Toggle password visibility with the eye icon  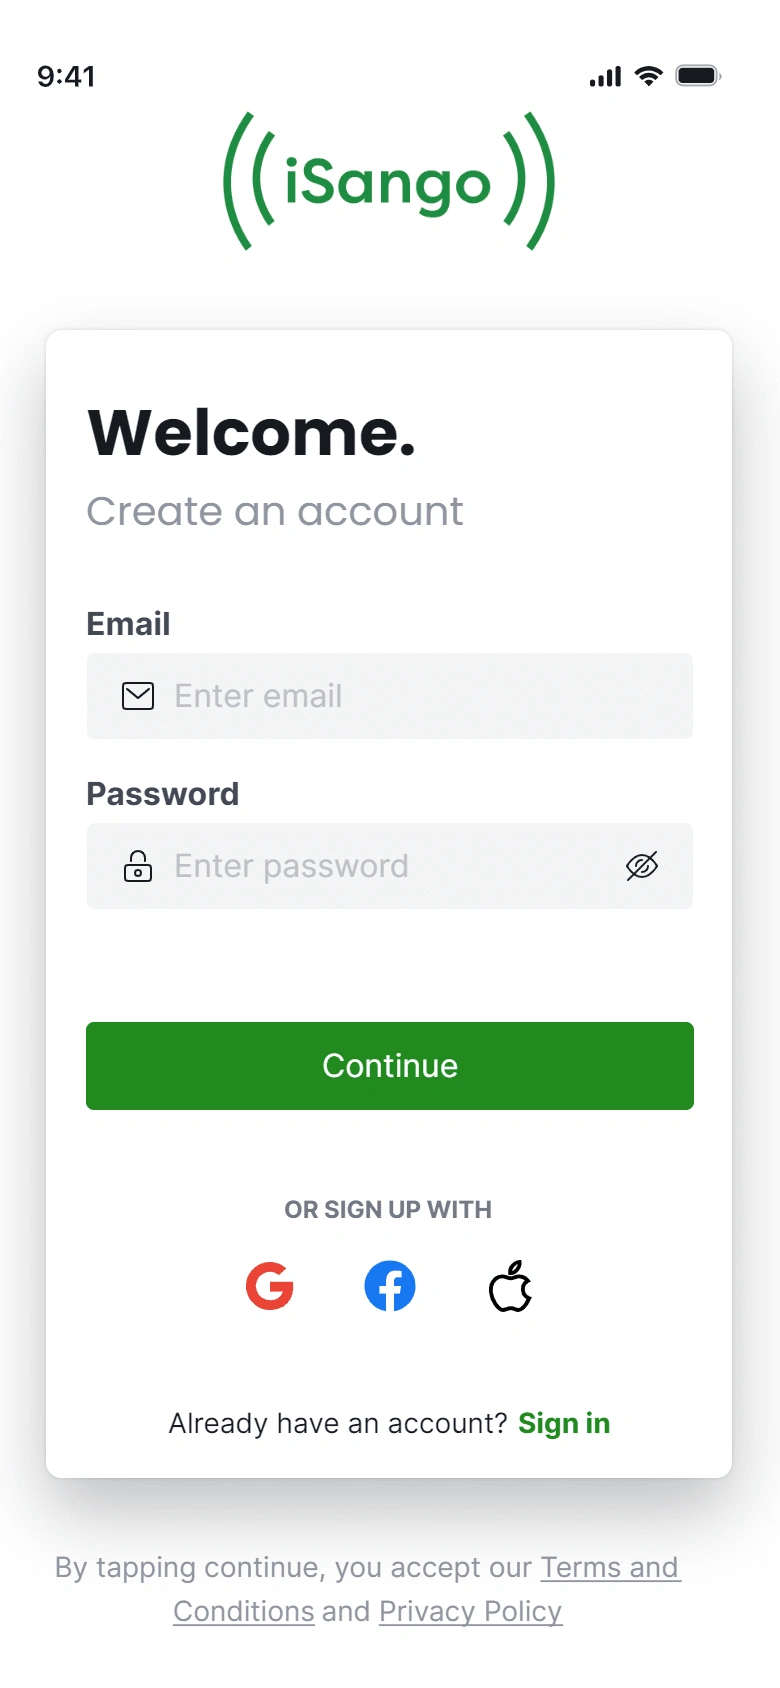point(642,866)
